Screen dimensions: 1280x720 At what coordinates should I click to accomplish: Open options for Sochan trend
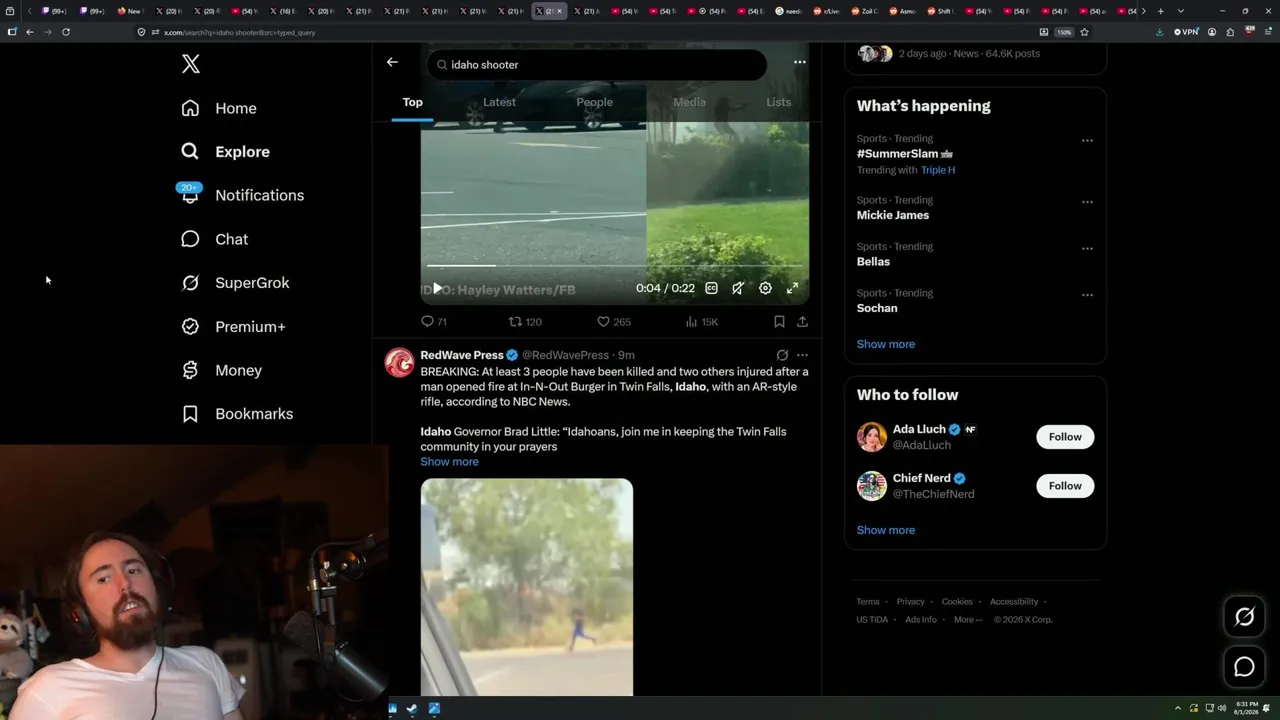1087,295
